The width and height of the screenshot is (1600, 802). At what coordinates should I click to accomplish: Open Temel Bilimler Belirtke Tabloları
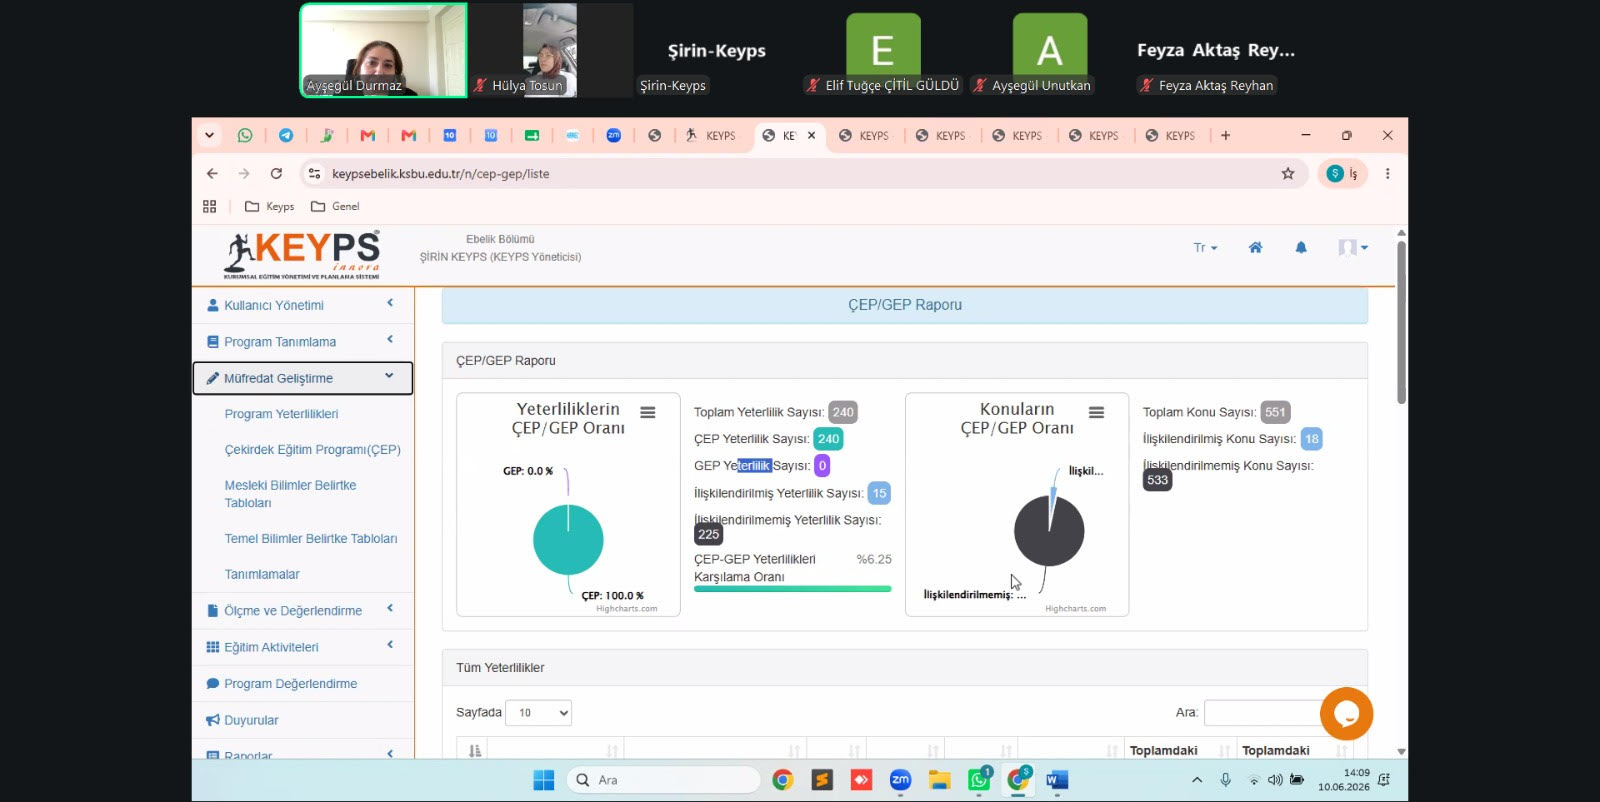[x=311, y=539]
